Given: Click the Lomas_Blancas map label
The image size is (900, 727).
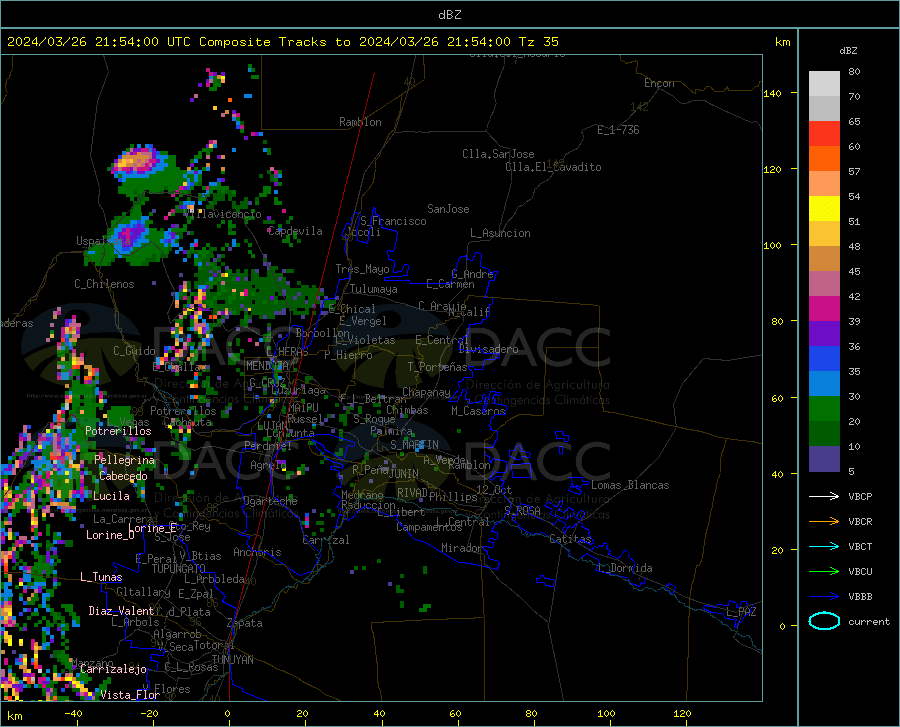Looking at the screenshot, I should coord(630,485).
